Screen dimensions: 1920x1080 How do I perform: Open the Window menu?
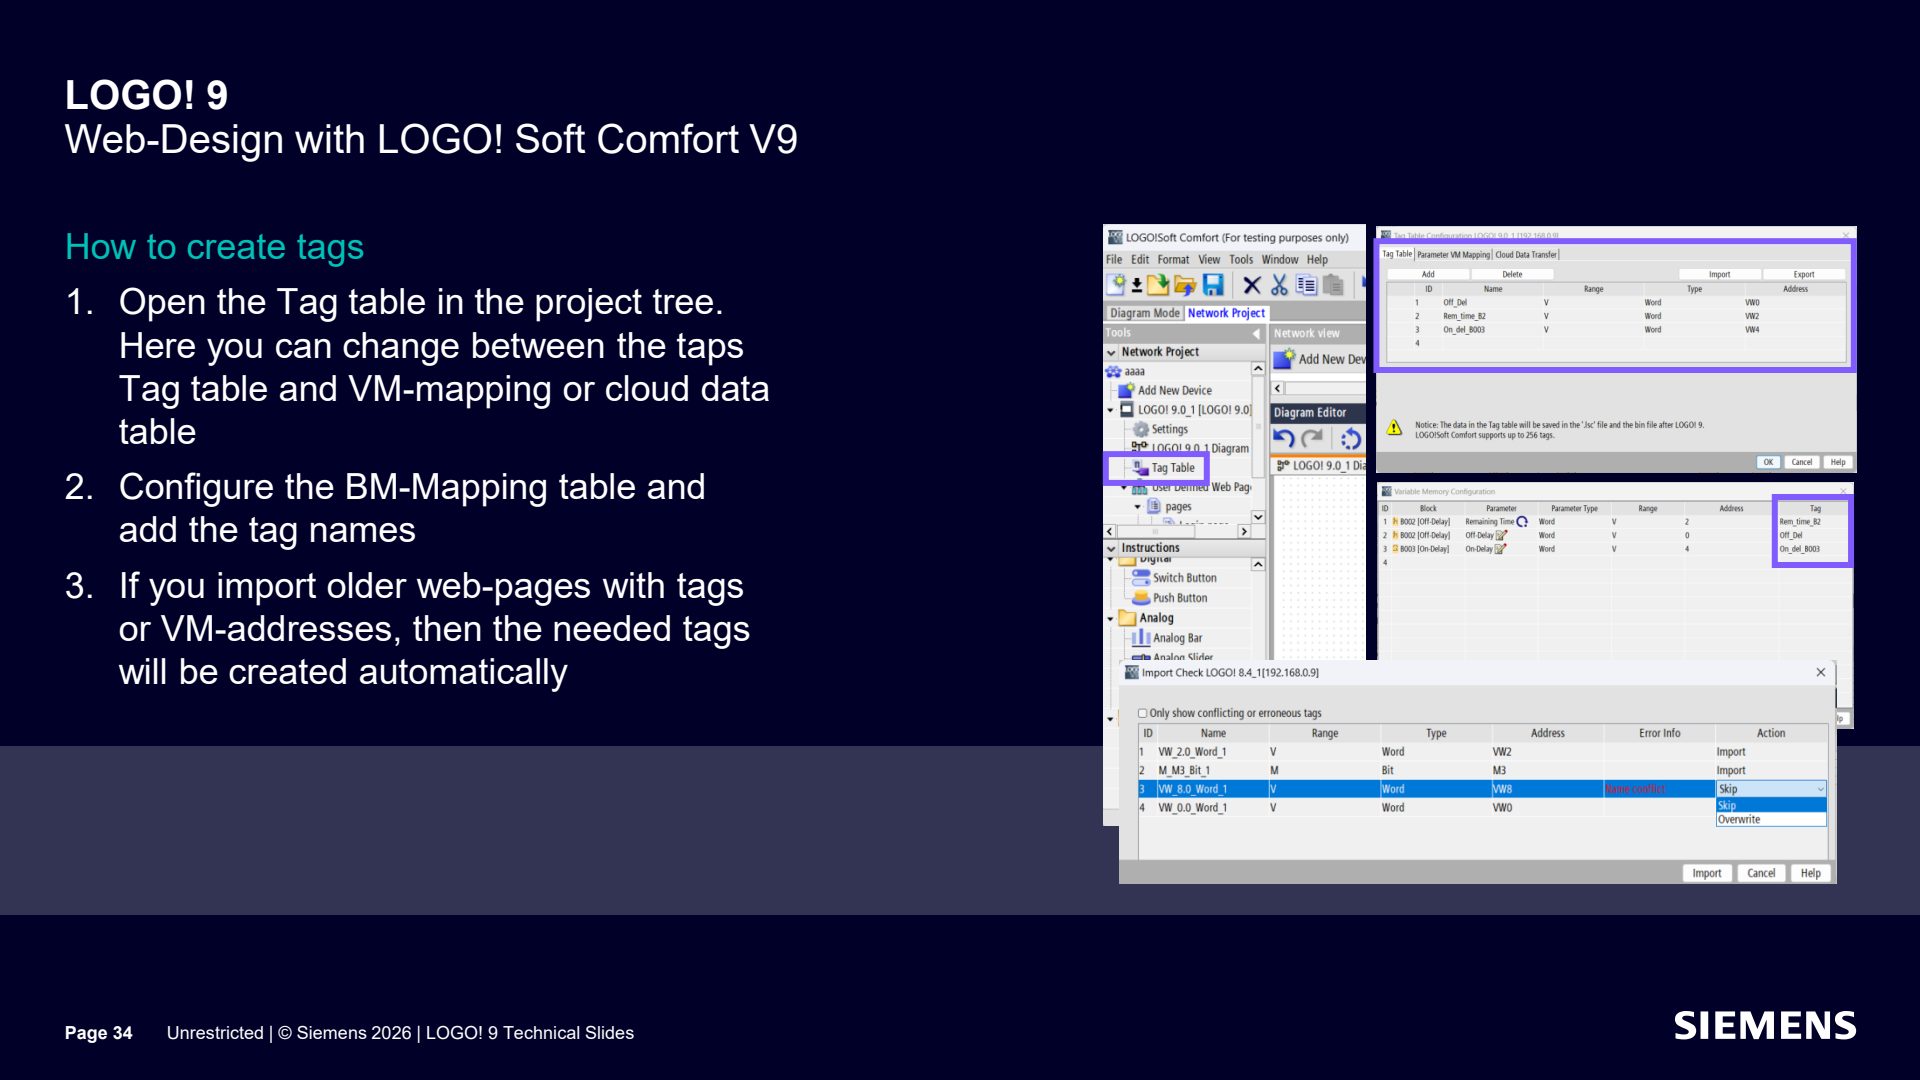[1280, 259]
